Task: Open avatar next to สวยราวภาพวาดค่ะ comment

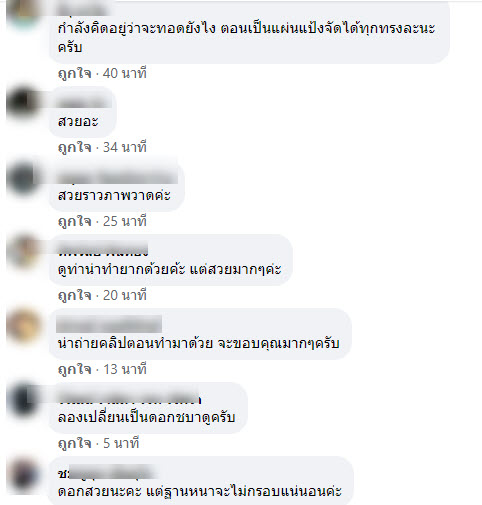Action: [23, 177]
